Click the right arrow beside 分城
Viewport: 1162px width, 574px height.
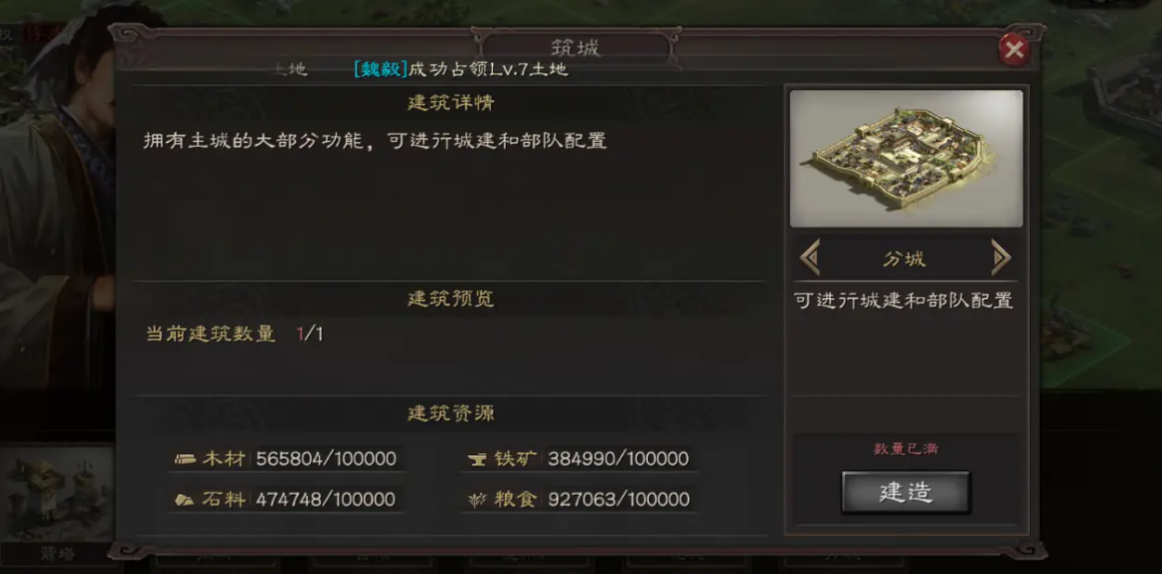pyautogui.click(x=1000, y=258)
